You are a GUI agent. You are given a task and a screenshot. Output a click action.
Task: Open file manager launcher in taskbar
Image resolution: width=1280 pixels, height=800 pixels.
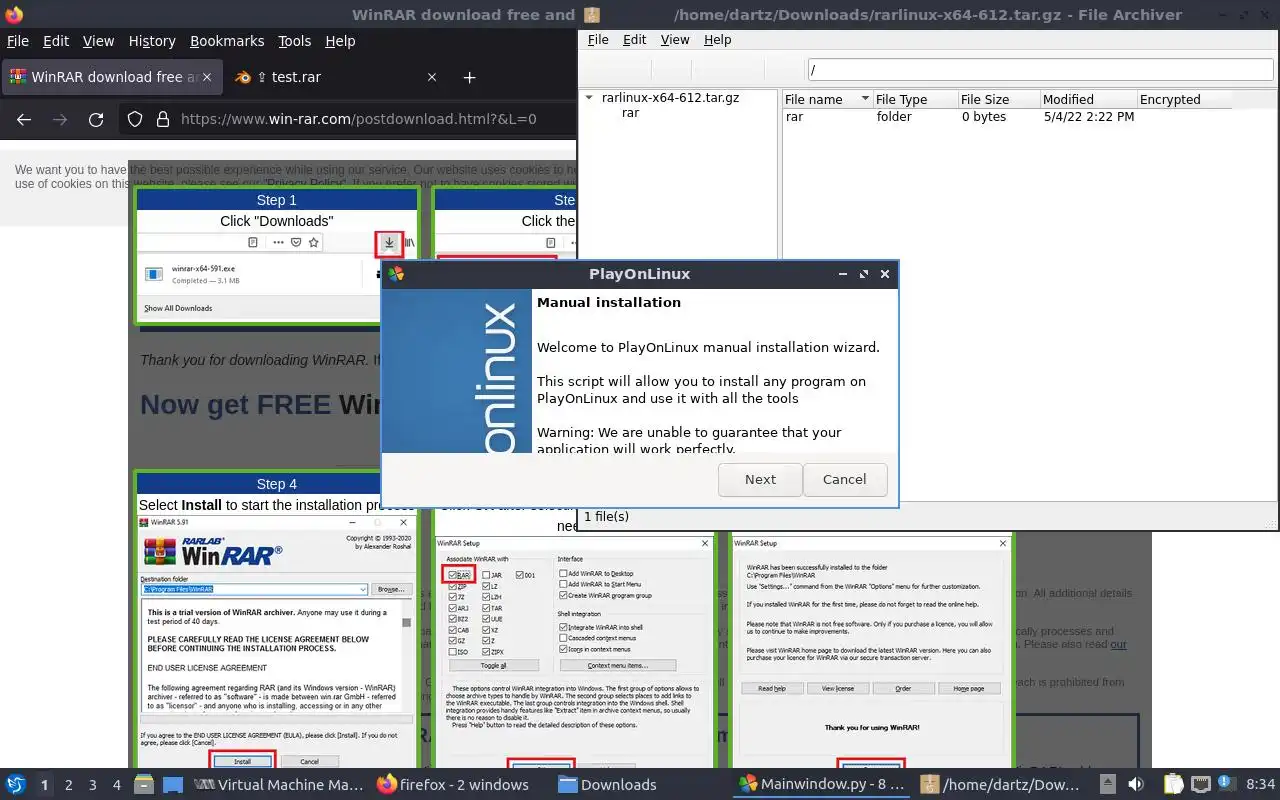(144, 785)
